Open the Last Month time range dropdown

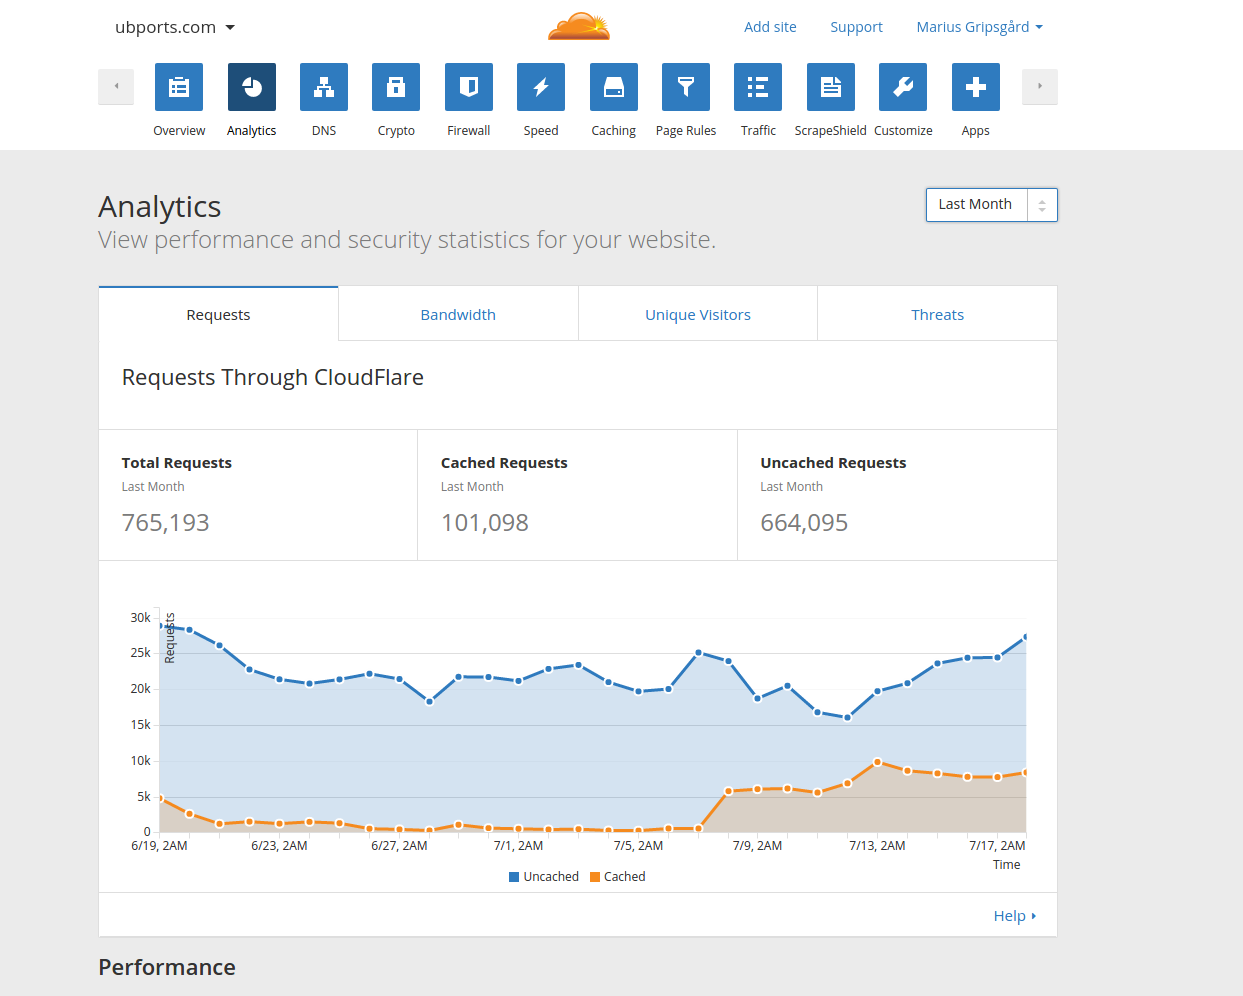click(x=991, y=205)
